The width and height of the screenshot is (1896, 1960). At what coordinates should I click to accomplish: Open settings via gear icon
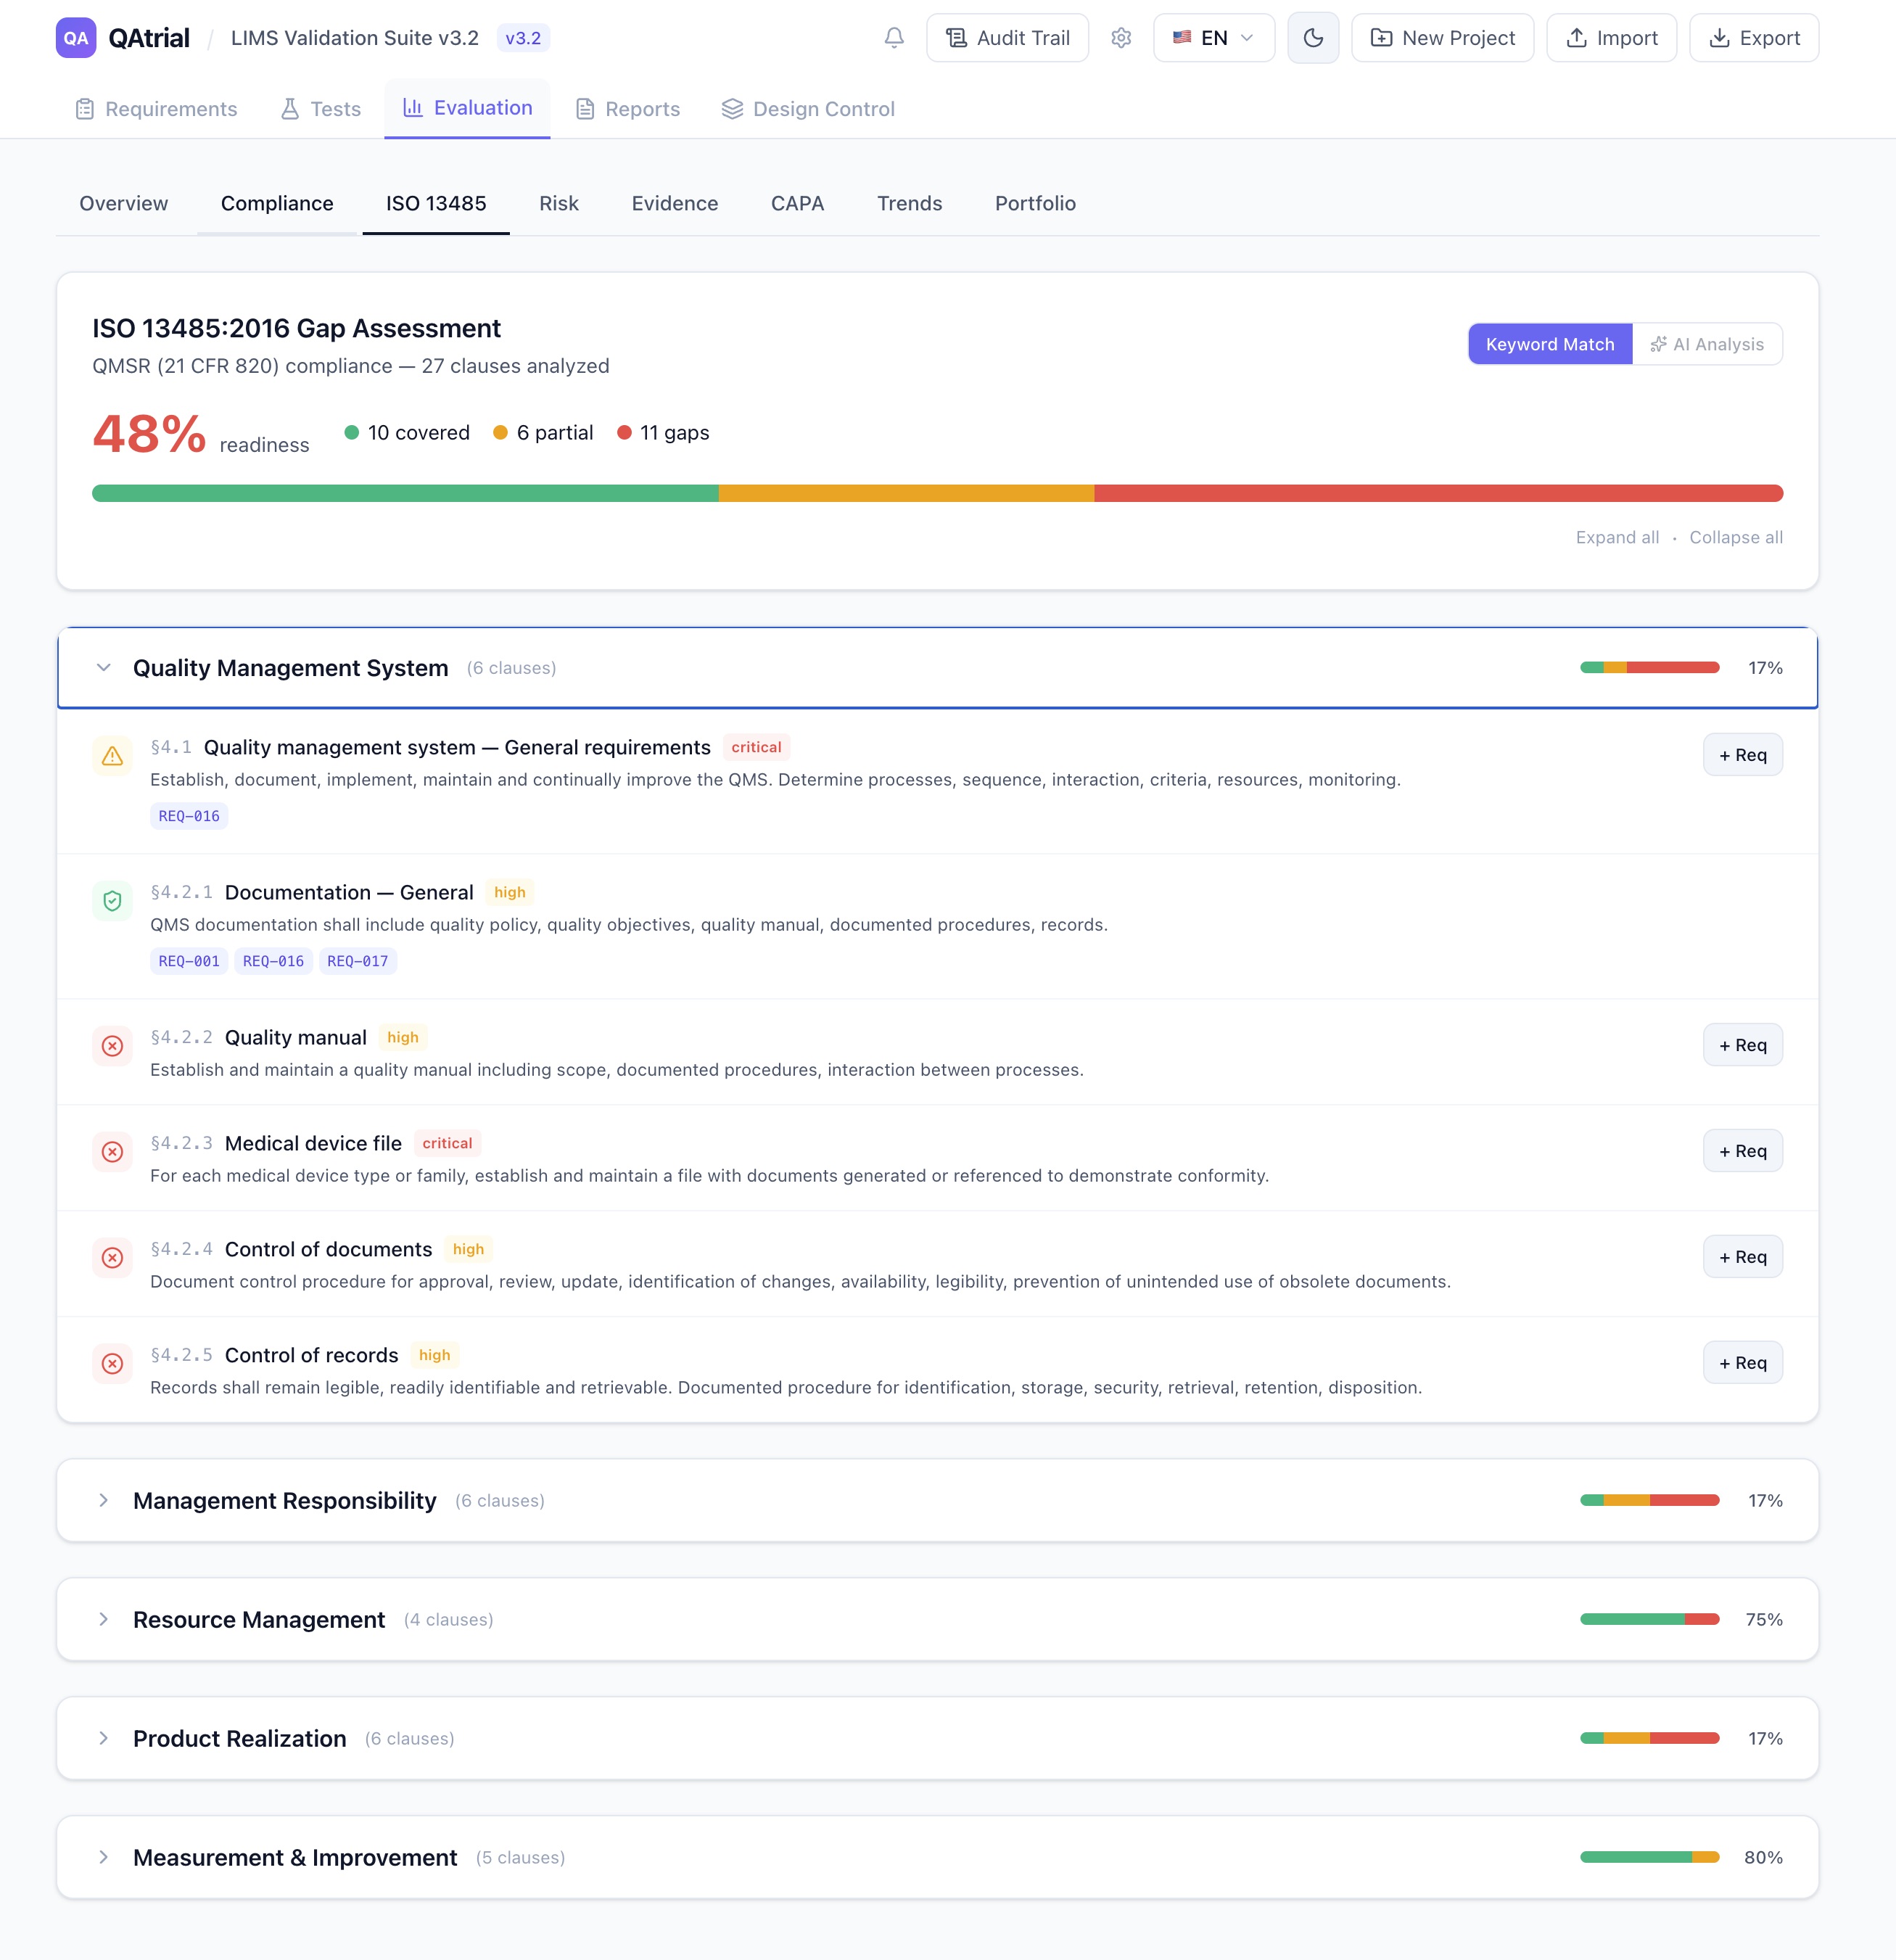pyautogui.click(x=1121, y=38)
